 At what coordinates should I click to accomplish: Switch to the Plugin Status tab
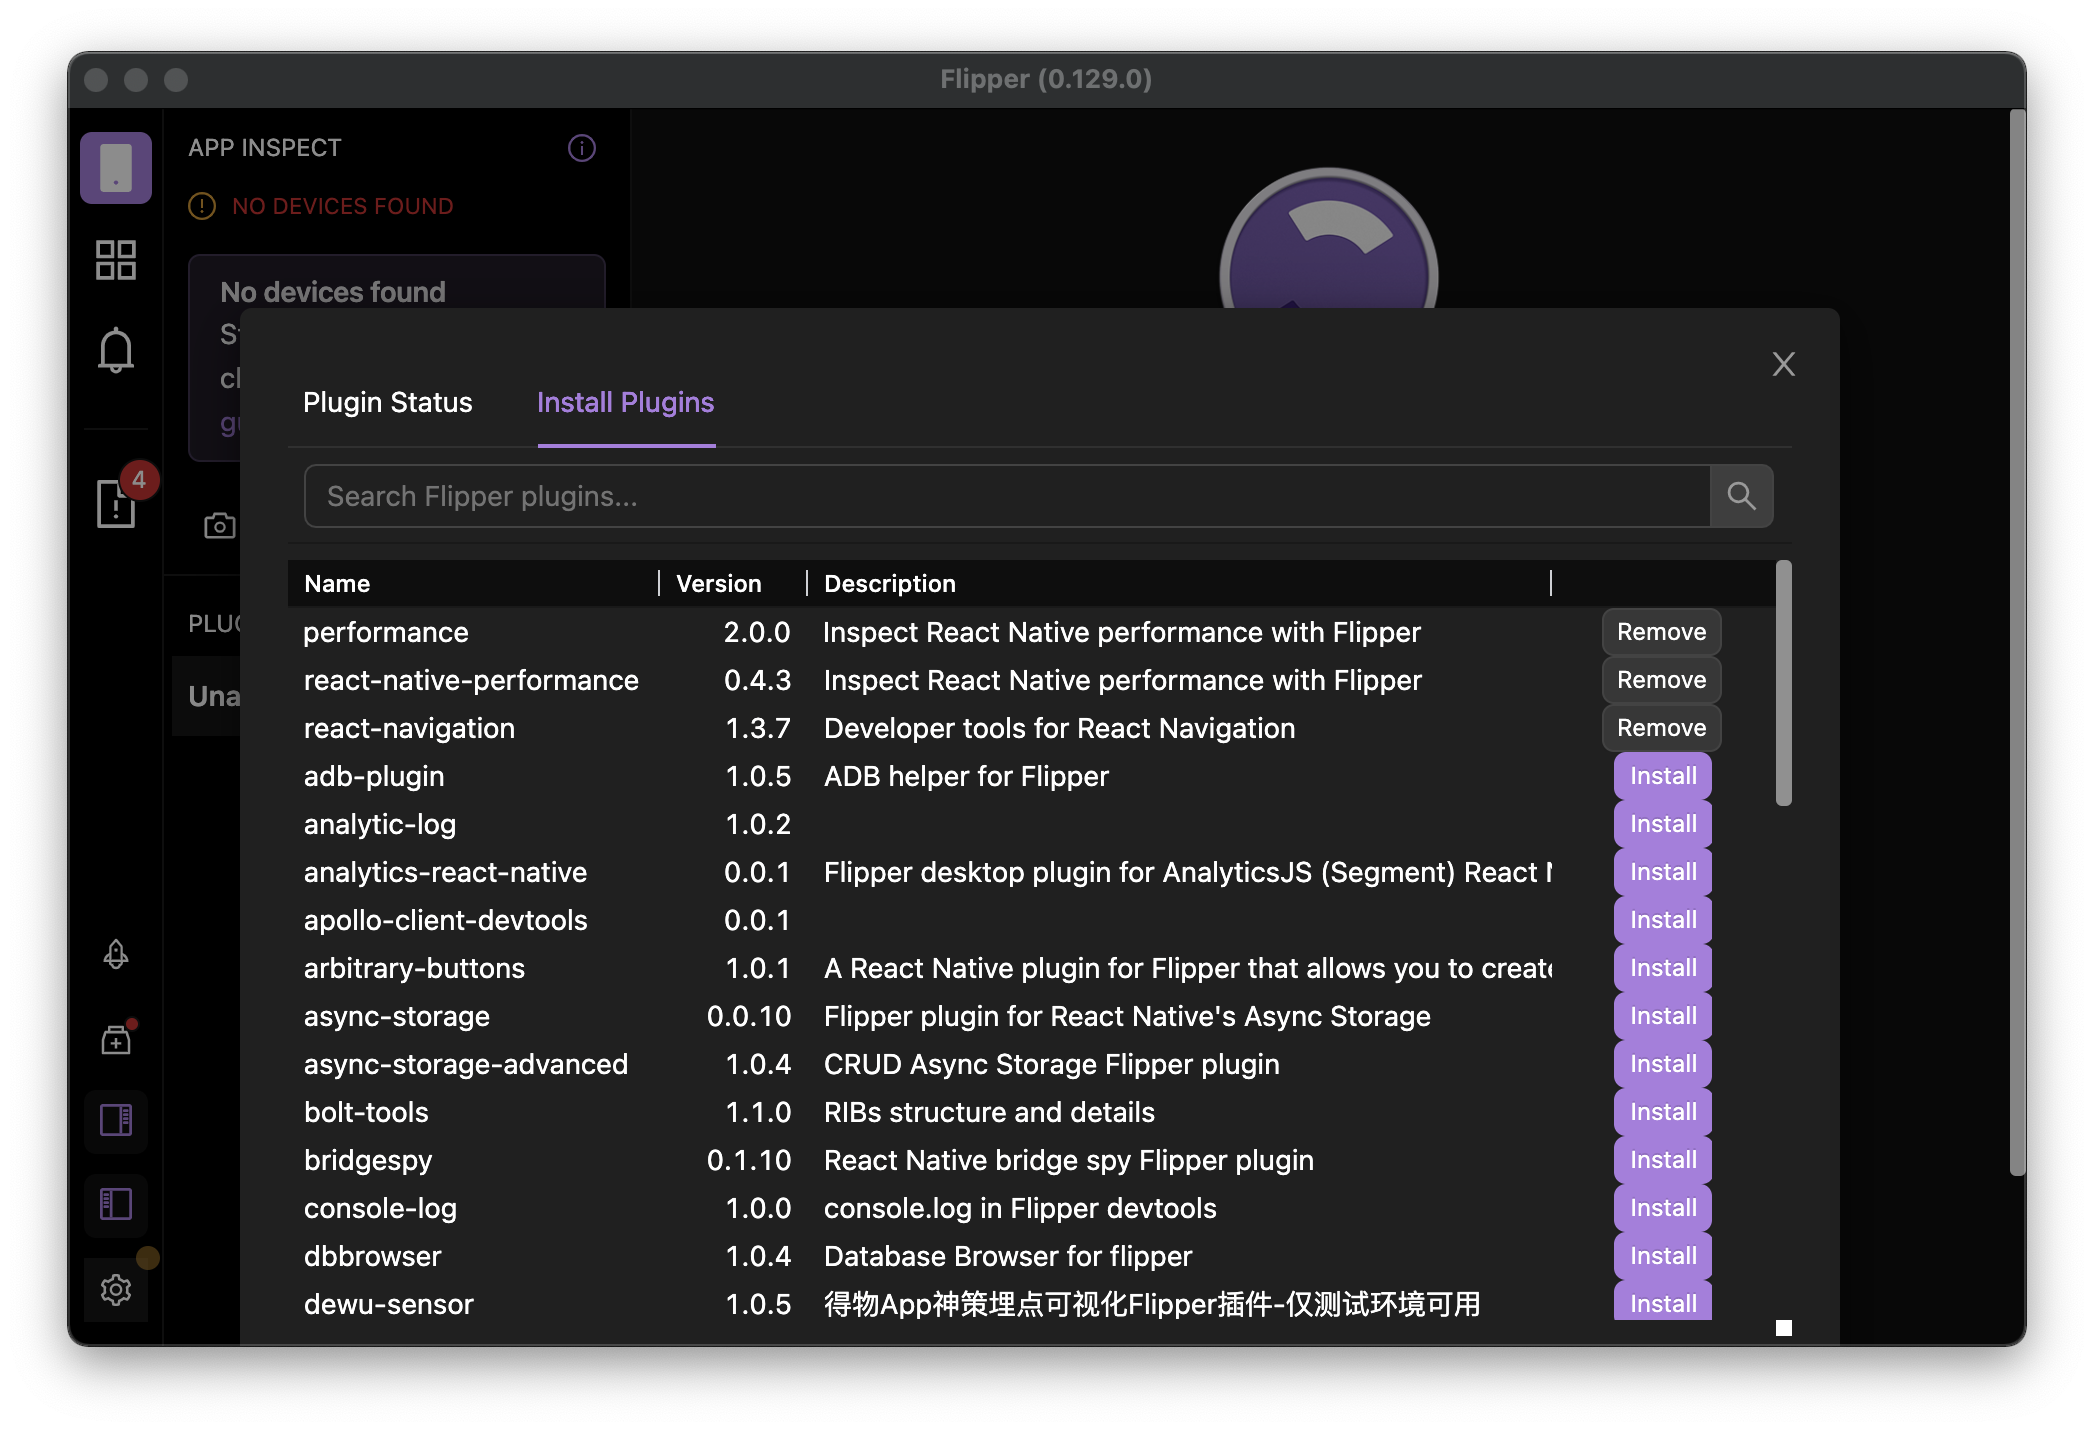(x=387, y=402)
